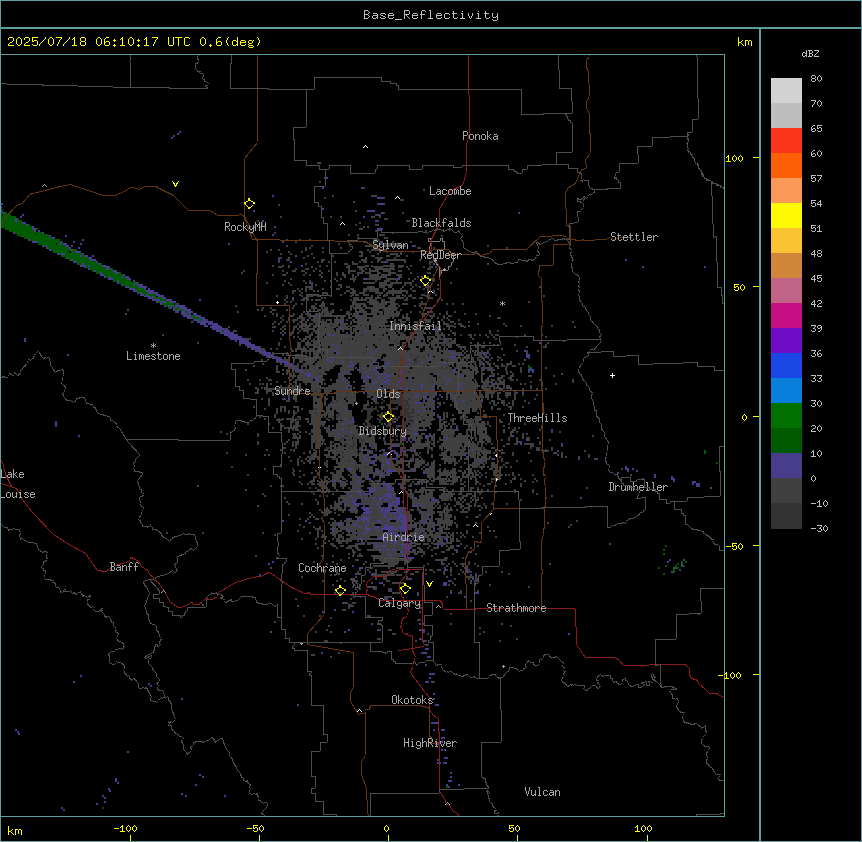Screen dimensions: 862x842
Task: Click the white asterisk east of Innisfail
Action: [x=502, y=304]
